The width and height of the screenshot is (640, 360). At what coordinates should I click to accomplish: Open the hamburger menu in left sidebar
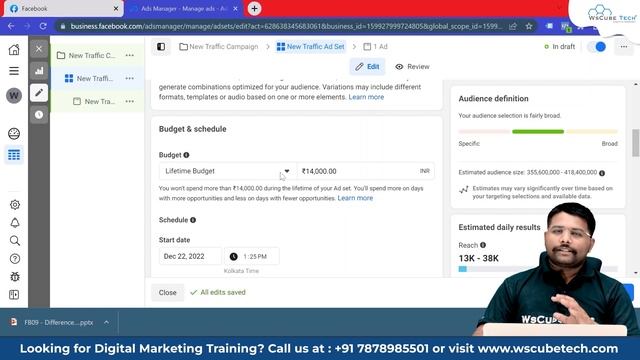click(14, 71)
